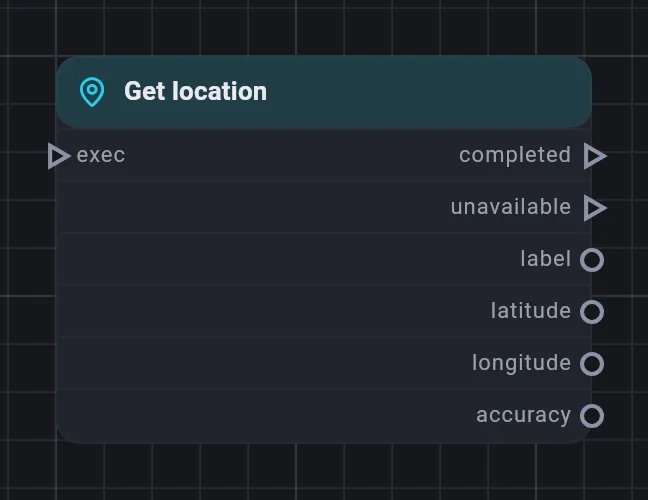Click the completed output triangle pin
This screenshot has height=500, width=648.
[x=595, y=156]
